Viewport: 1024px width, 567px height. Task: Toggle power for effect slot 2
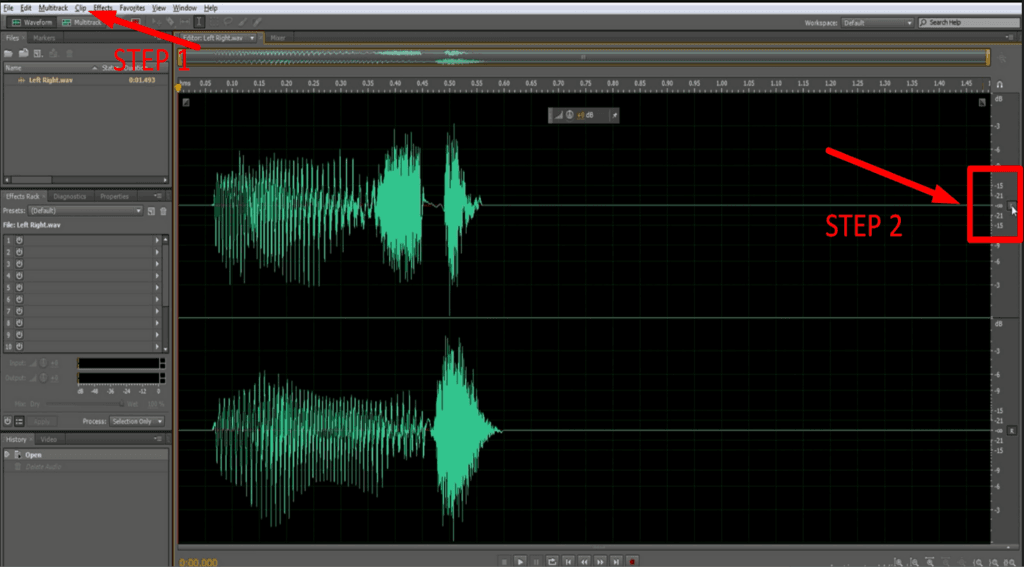point(19,252)
